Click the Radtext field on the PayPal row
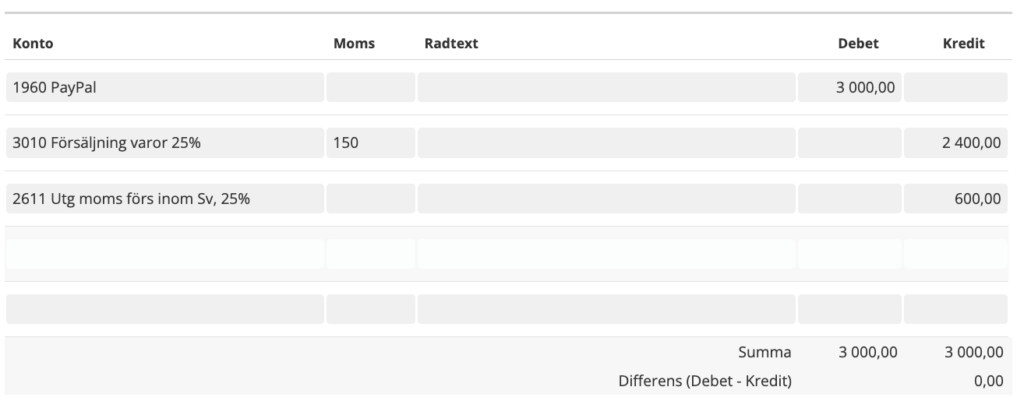1024x408 pixels. point(606,87)
